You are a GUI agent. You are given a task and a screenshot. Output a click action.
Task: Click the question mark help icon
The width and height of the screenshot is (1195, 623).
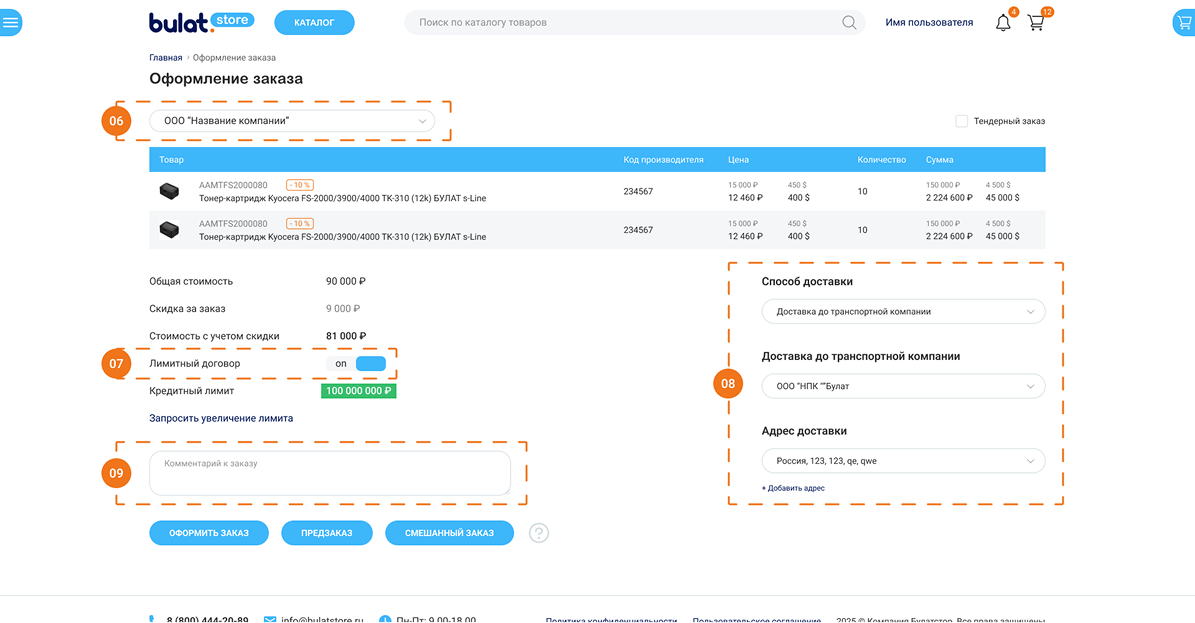pyautogui.click(x=539, y=533)
